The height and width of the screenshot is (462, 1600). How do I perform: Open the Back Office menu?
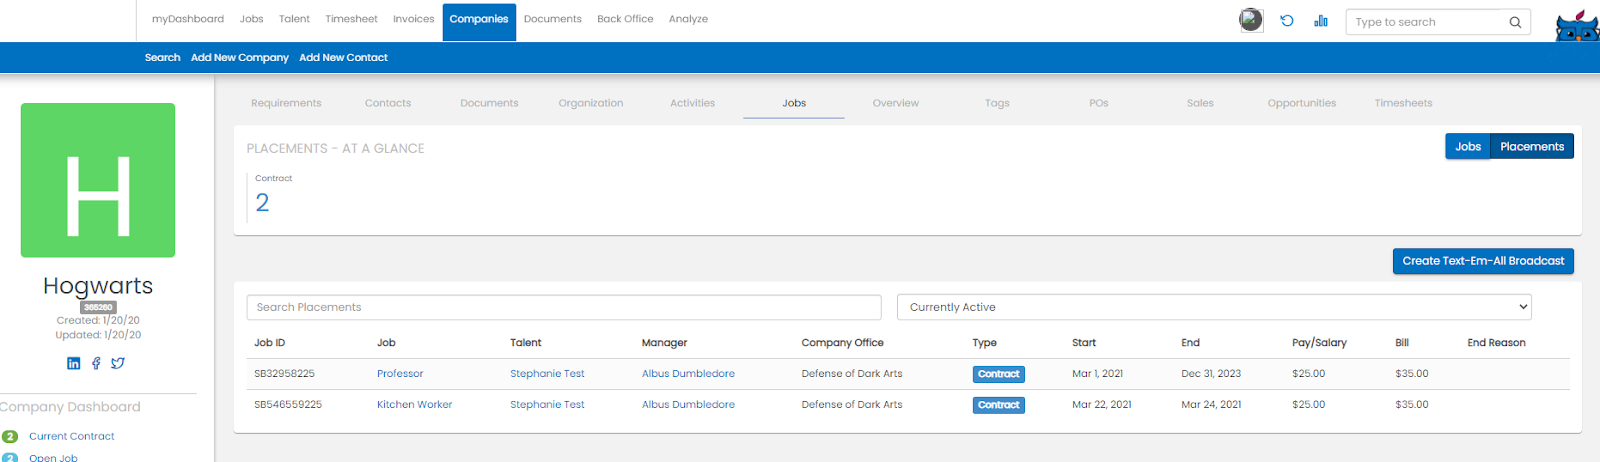(625, 19)
